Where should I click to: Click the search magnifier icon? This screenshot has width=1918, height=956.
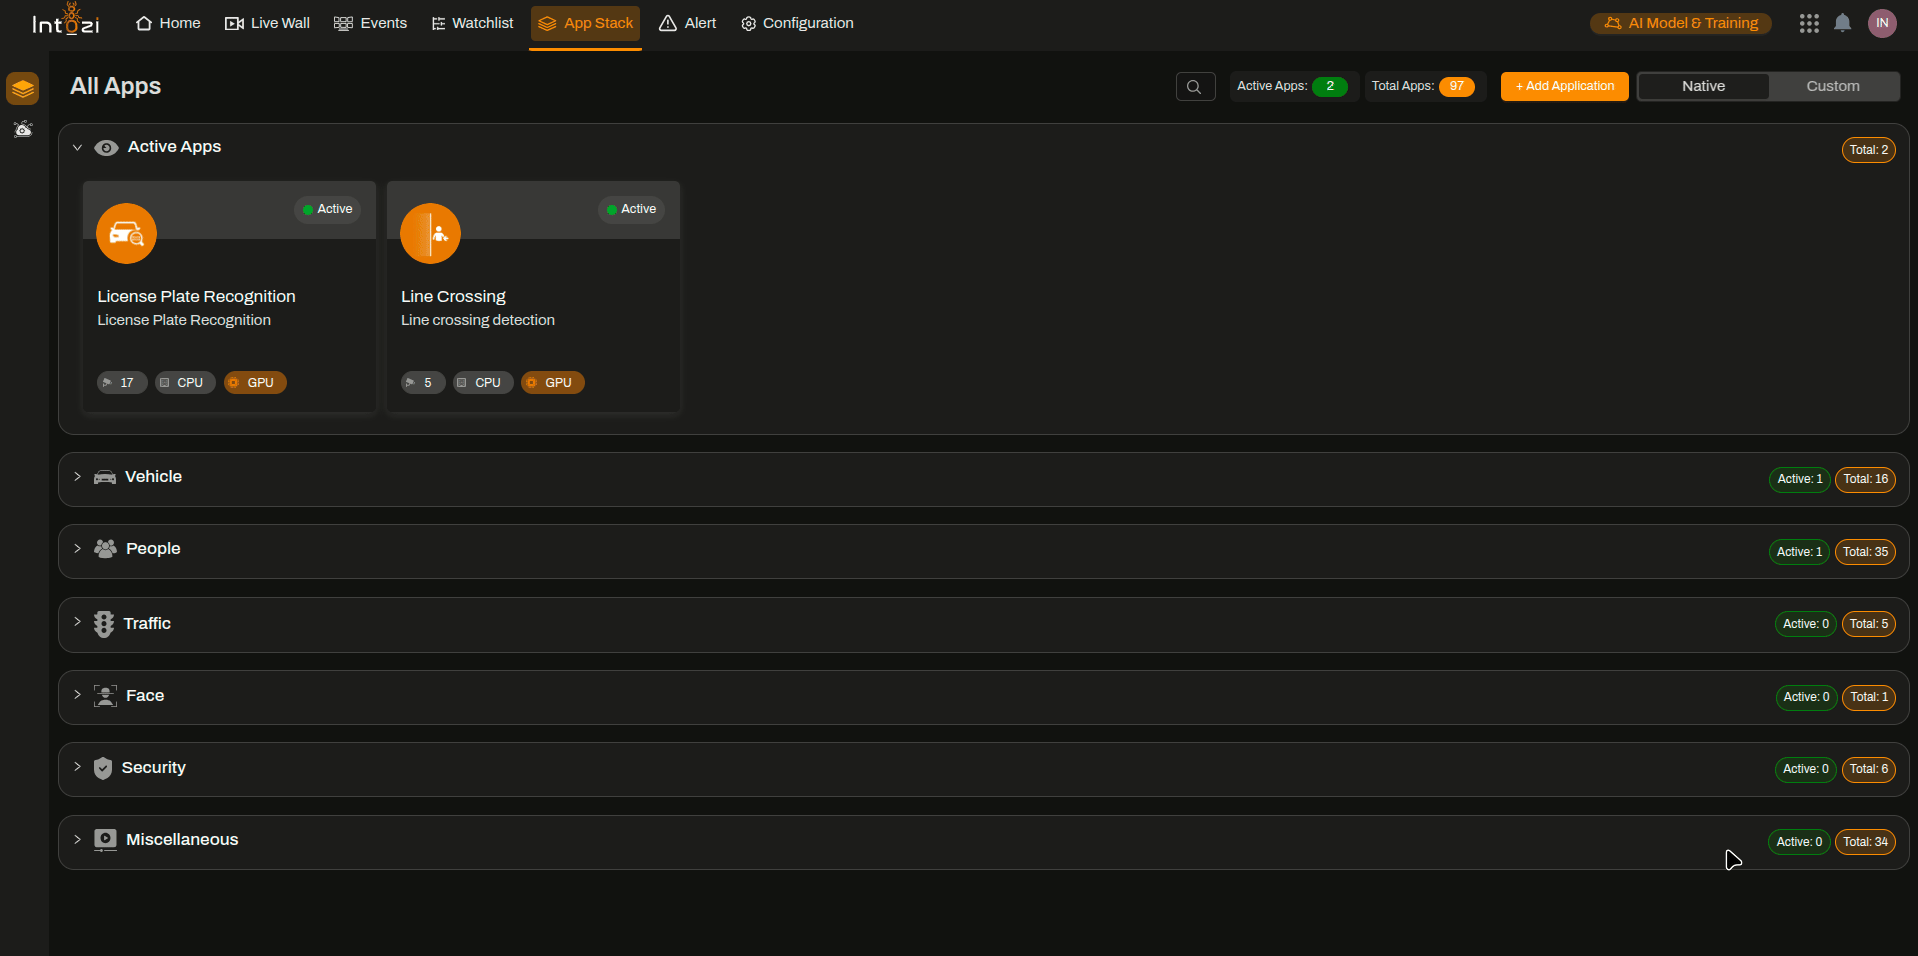click(1194, 87)
